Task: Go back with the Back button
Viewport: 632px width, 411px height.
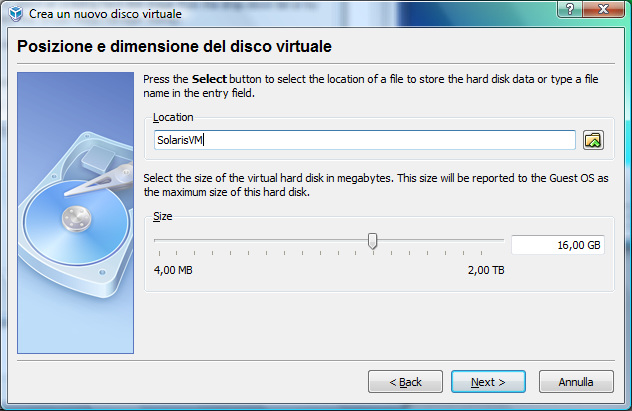Action: point(405,381)
